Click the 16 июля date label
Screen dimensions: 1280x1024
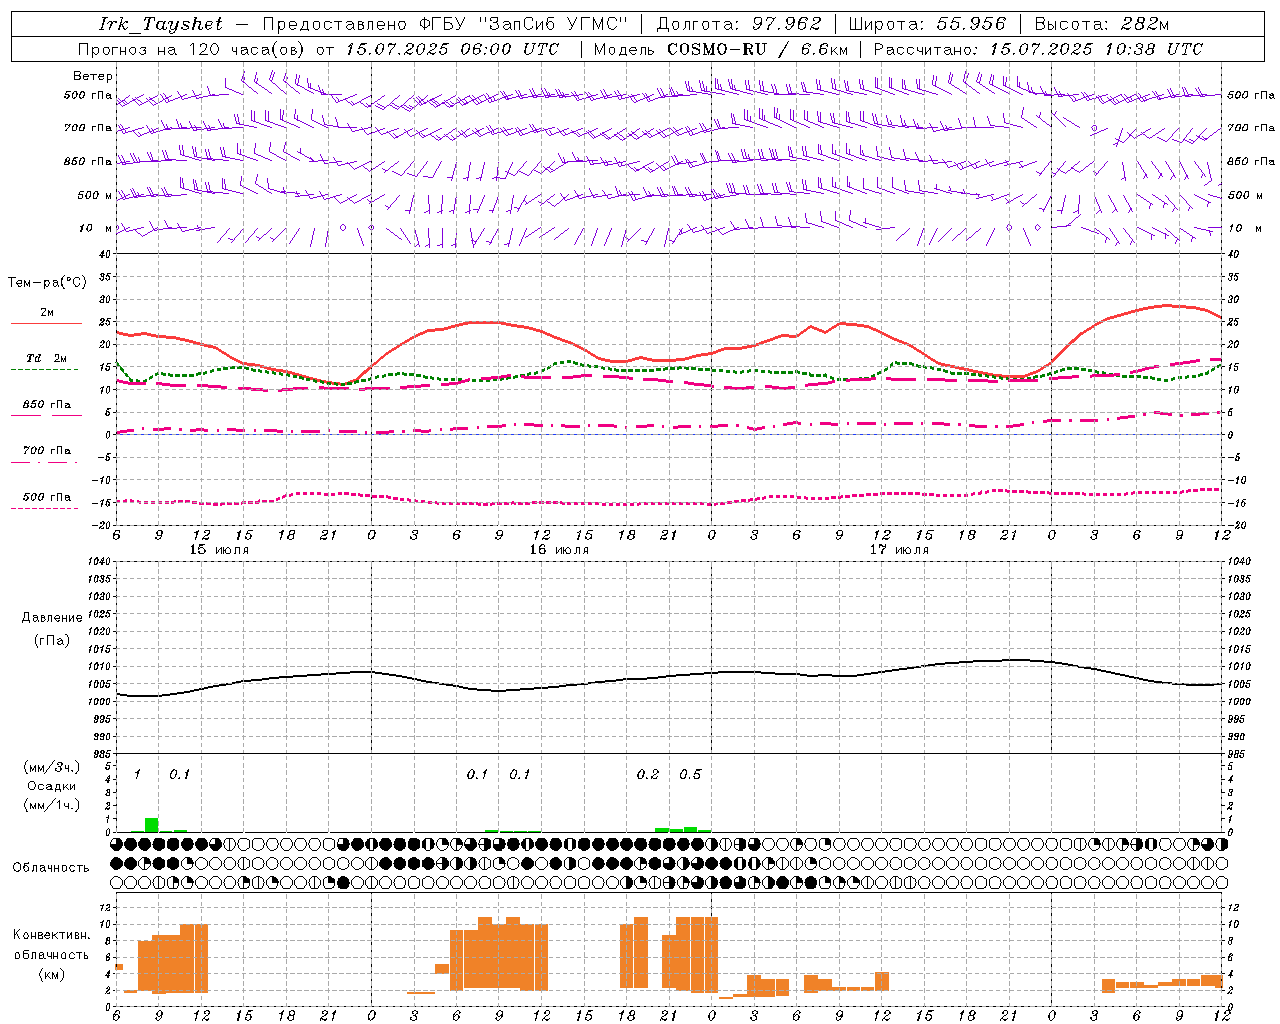[559, 550]
